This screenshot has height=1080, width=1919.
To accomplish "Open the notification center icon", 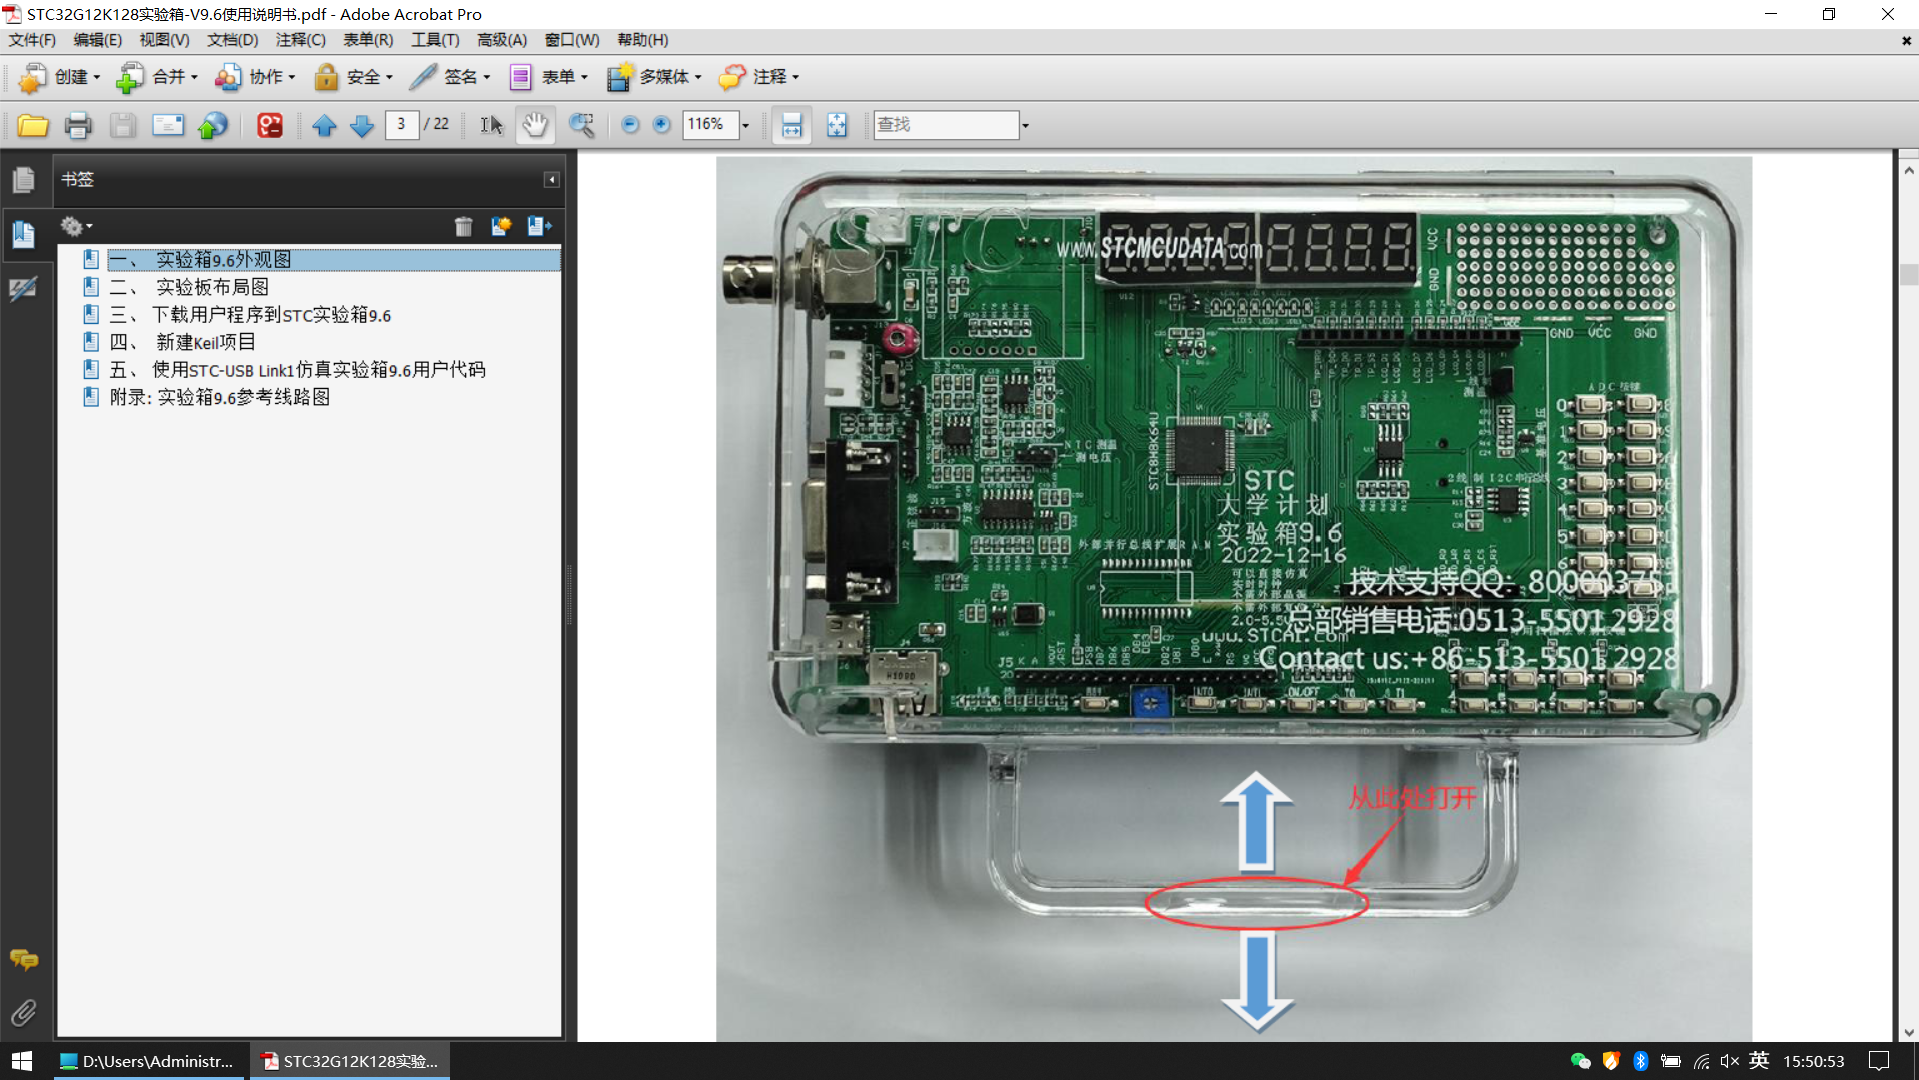I will (1879, 1061).
